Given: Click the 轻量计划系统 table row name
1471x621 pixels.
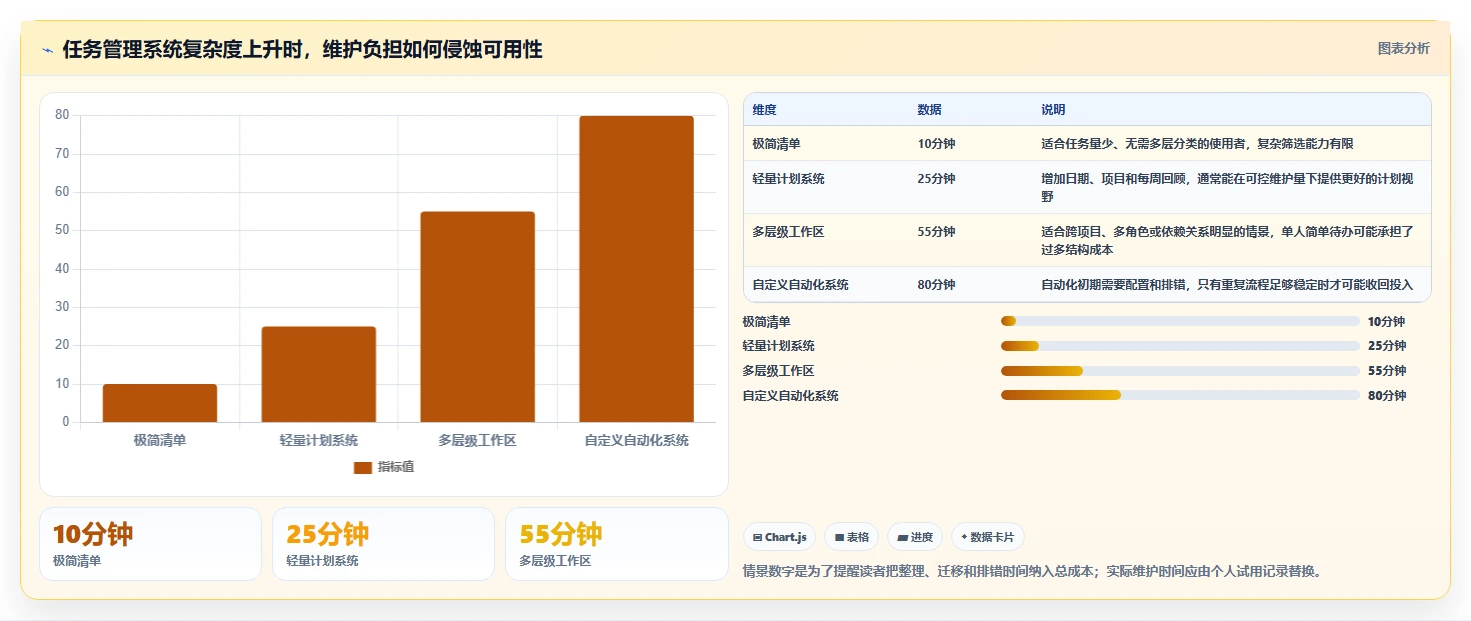Looking at the screenshot, I should [789, 179].
